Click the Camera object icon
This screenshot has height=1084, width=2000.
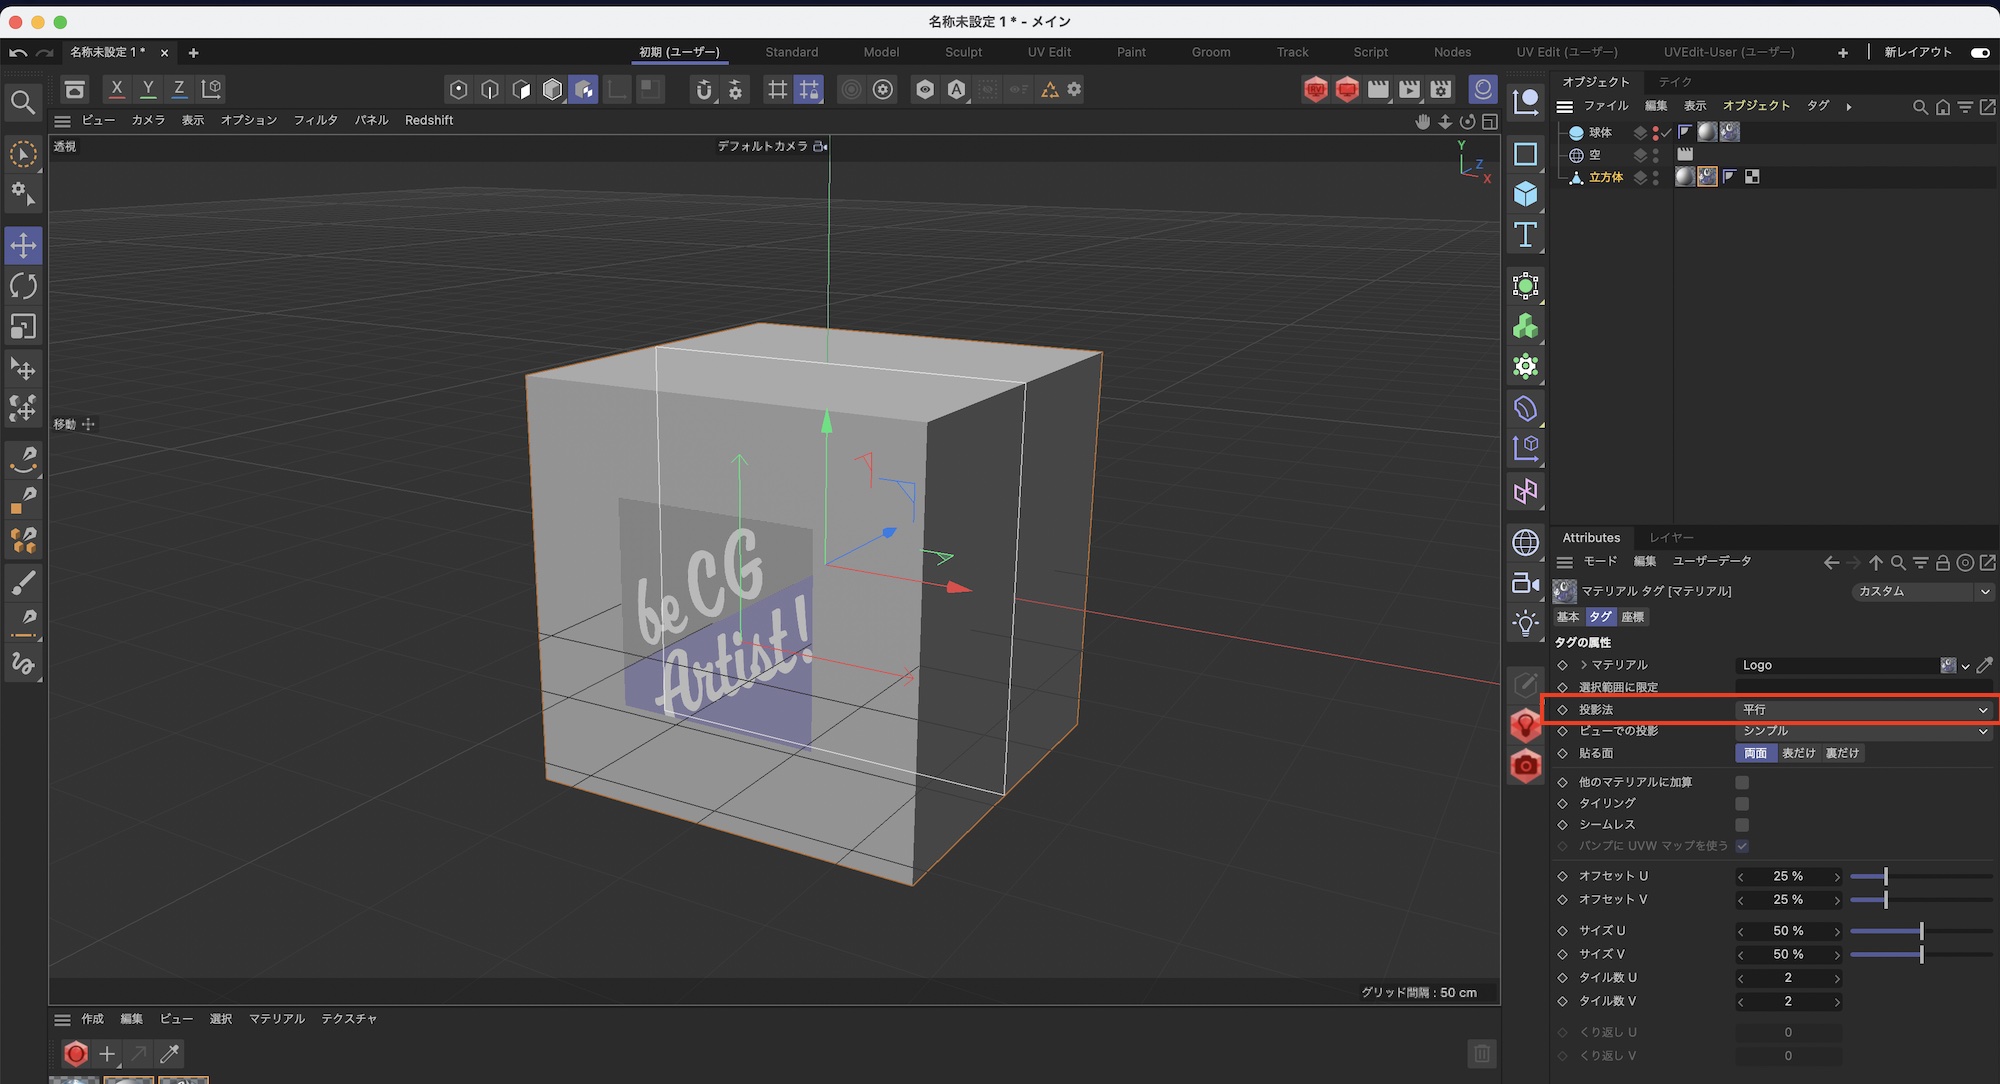[x=1525, y=583]
